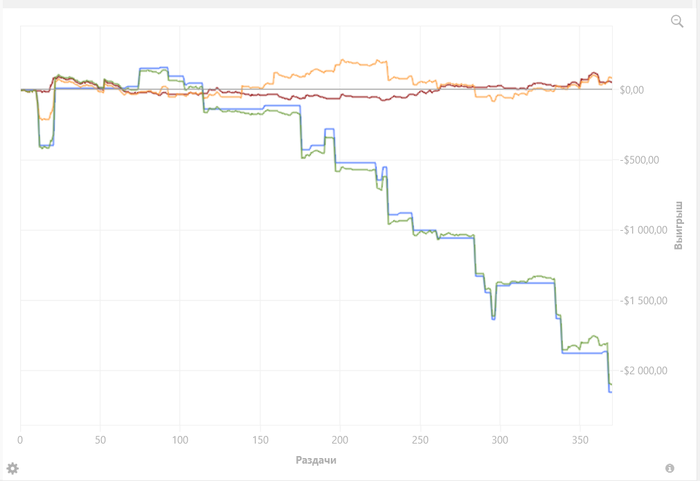Screen dimensions: 700x481
Task: Click the 150 tick on x-axis
Action: click(260, 439)
